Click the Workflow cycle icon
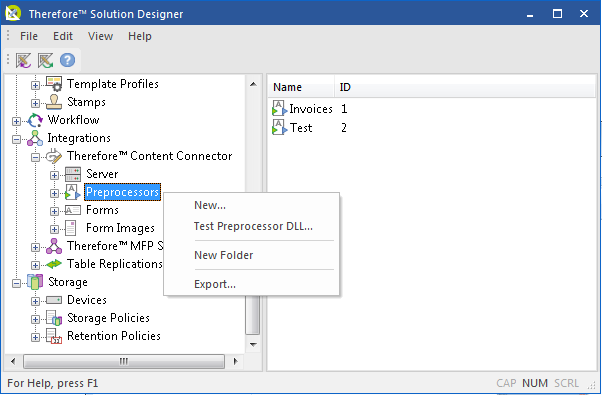The height and width of the screenshot is (395, 602). (35, 120)
